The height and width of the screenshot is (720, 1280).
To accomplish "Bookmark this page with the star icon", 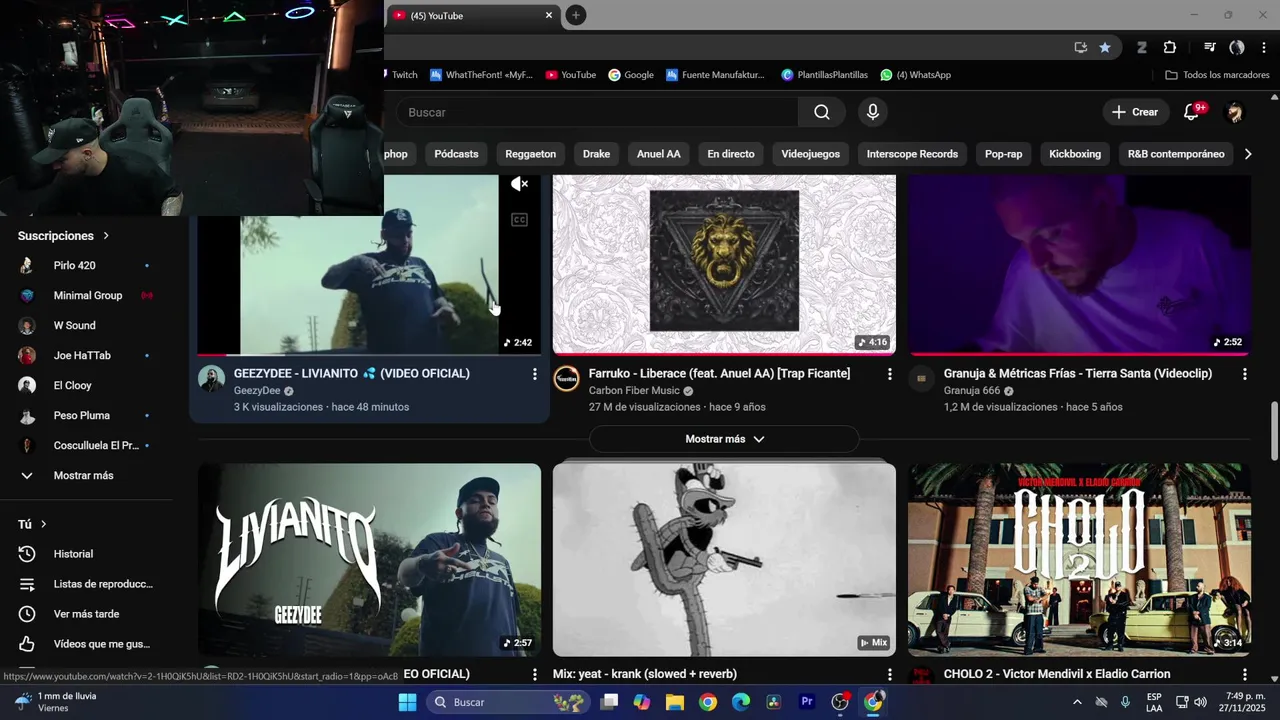I will (x=1105, y=47).
